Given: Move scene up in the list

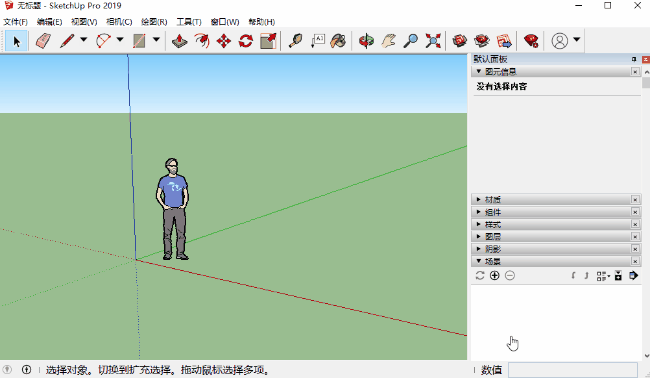Looking at the screenshot, I should coord(574,276).
